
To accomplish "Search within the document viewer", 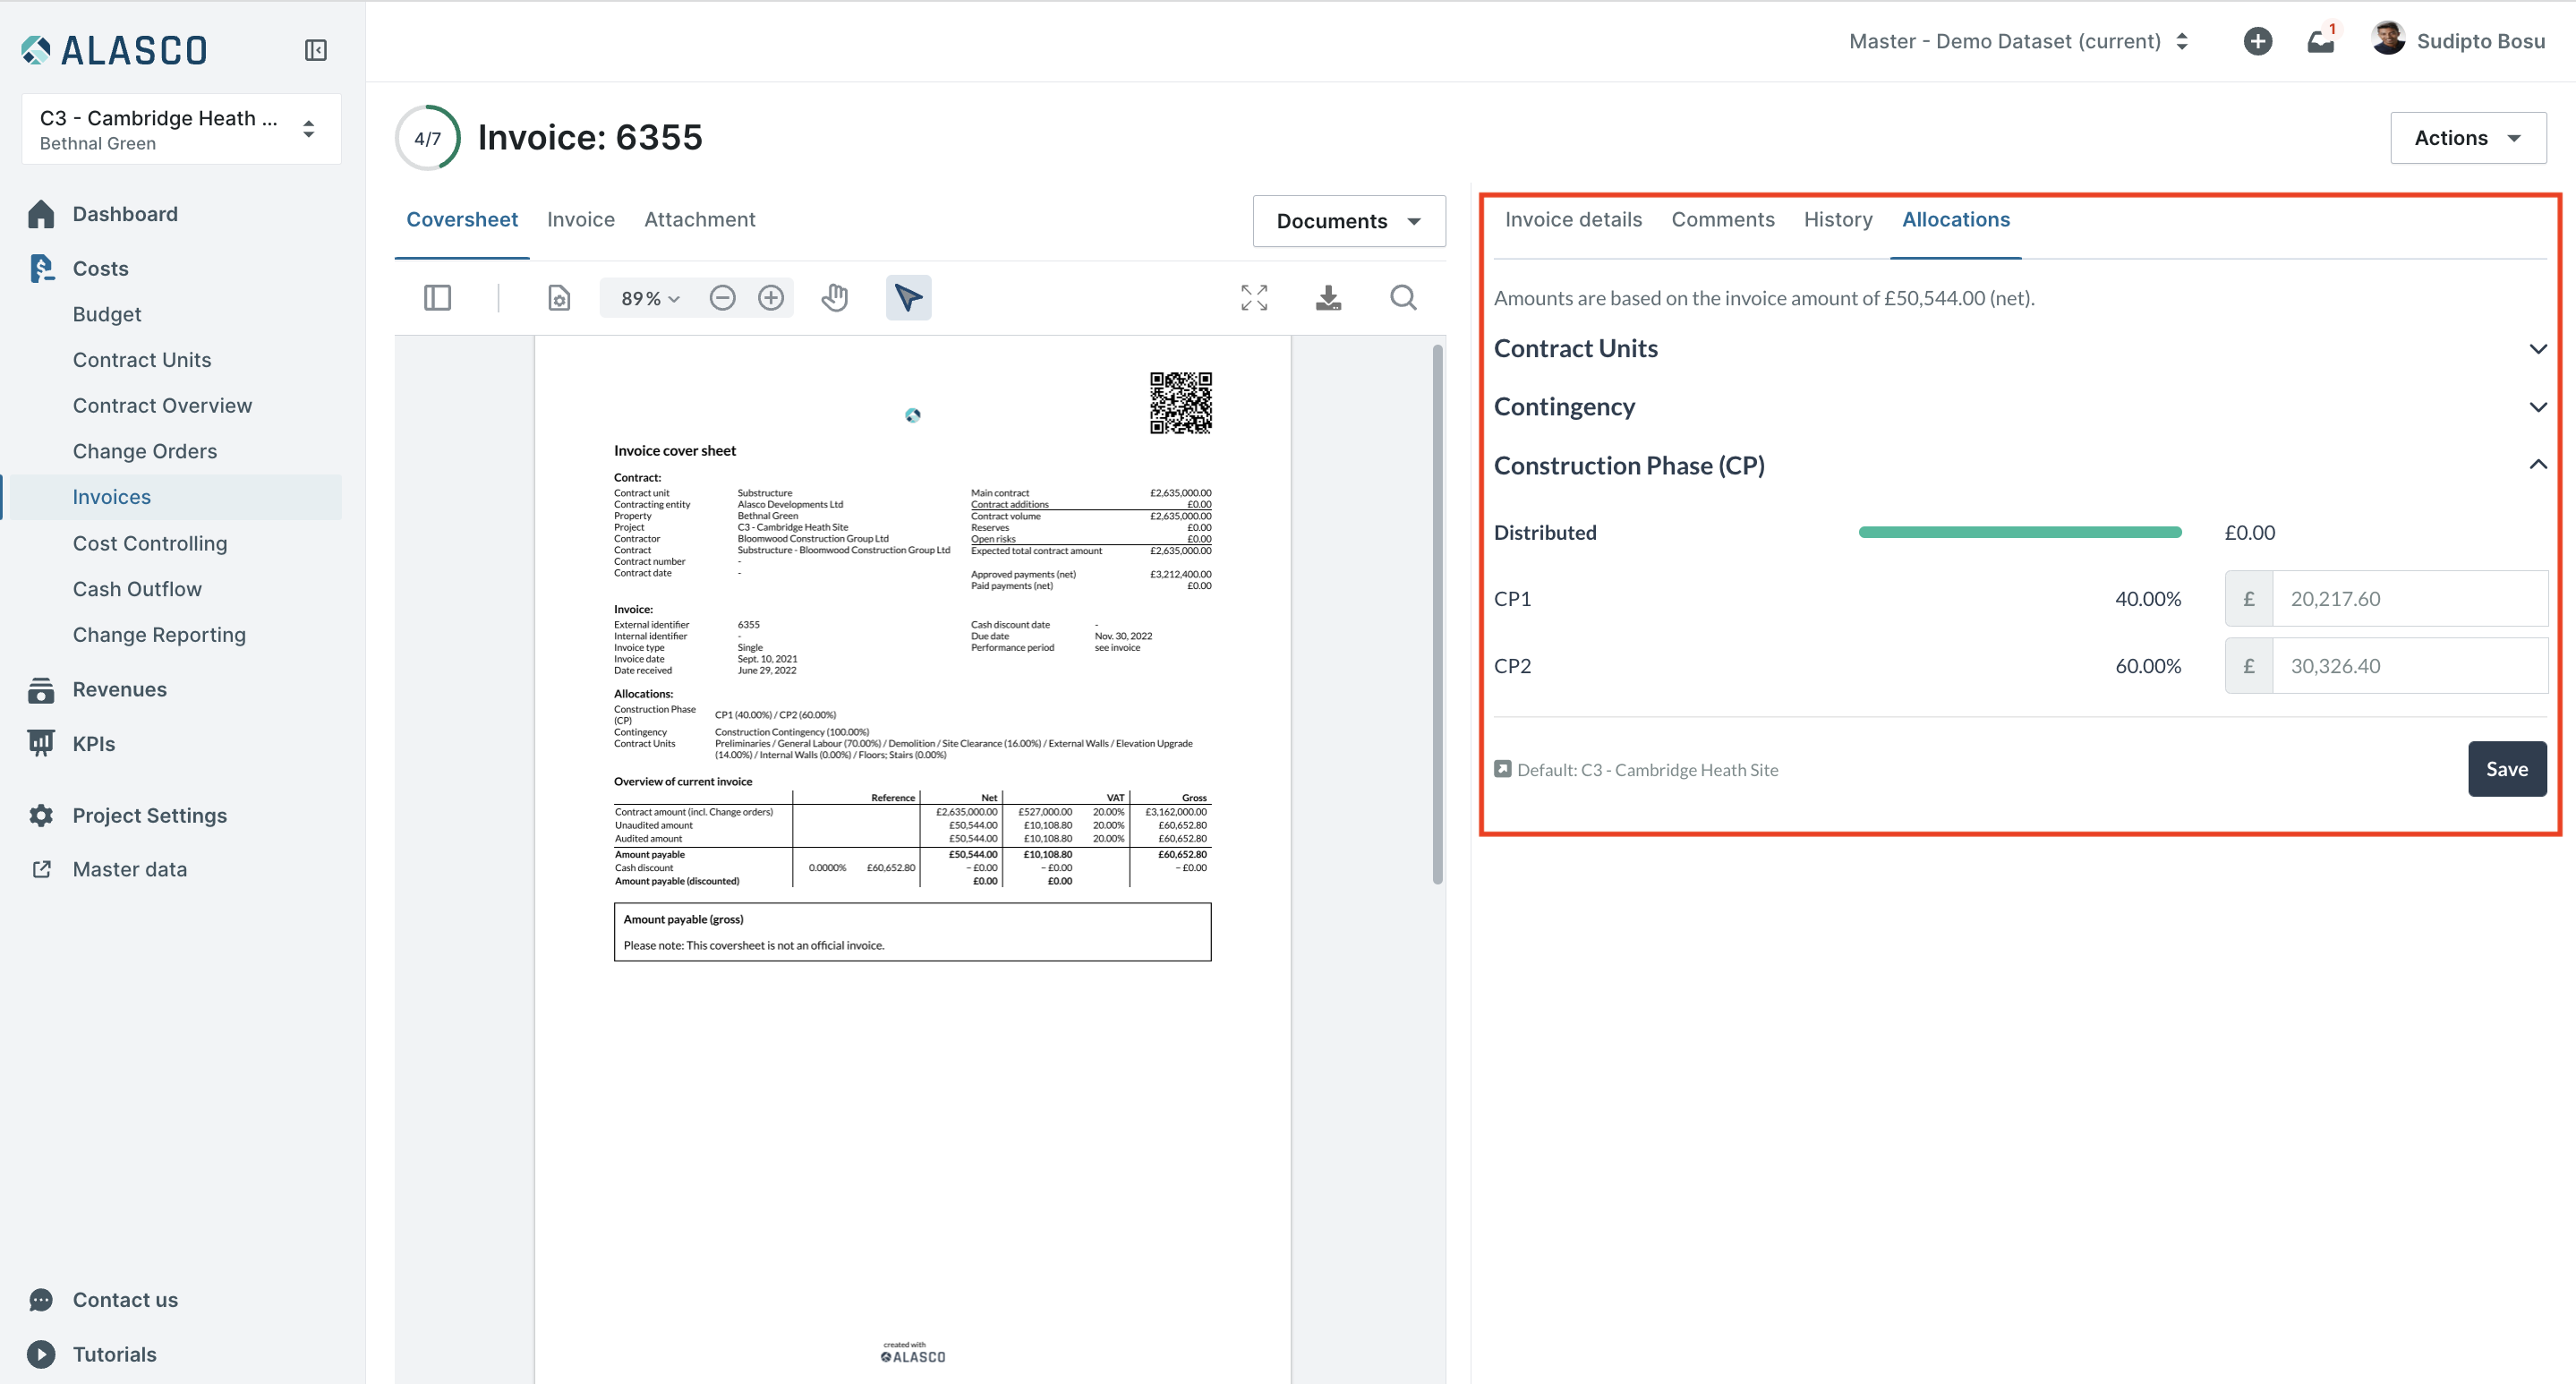I will click(x=1403, y=298).
